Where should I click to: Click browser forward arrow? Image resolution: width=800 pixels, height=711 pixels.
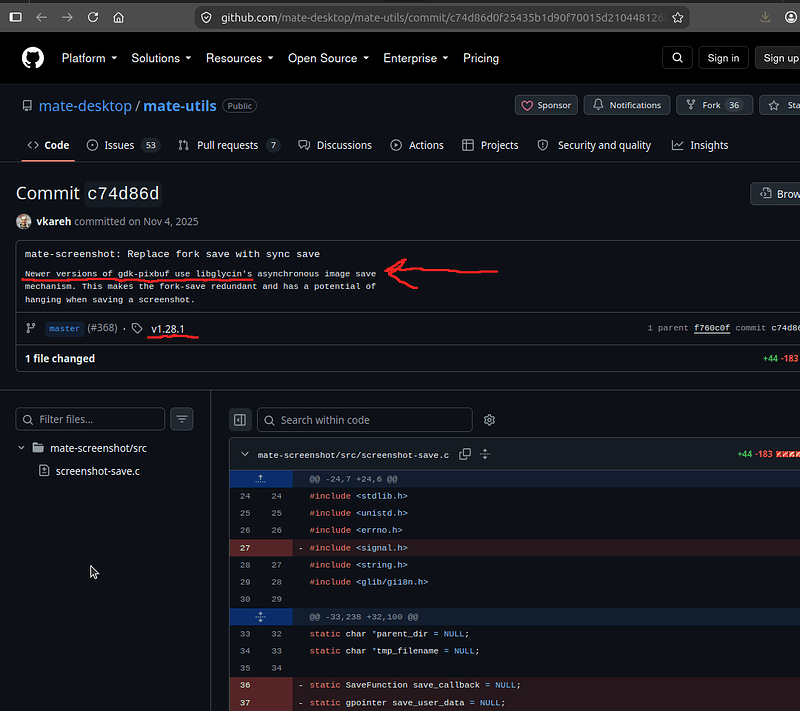coord(67,17)
